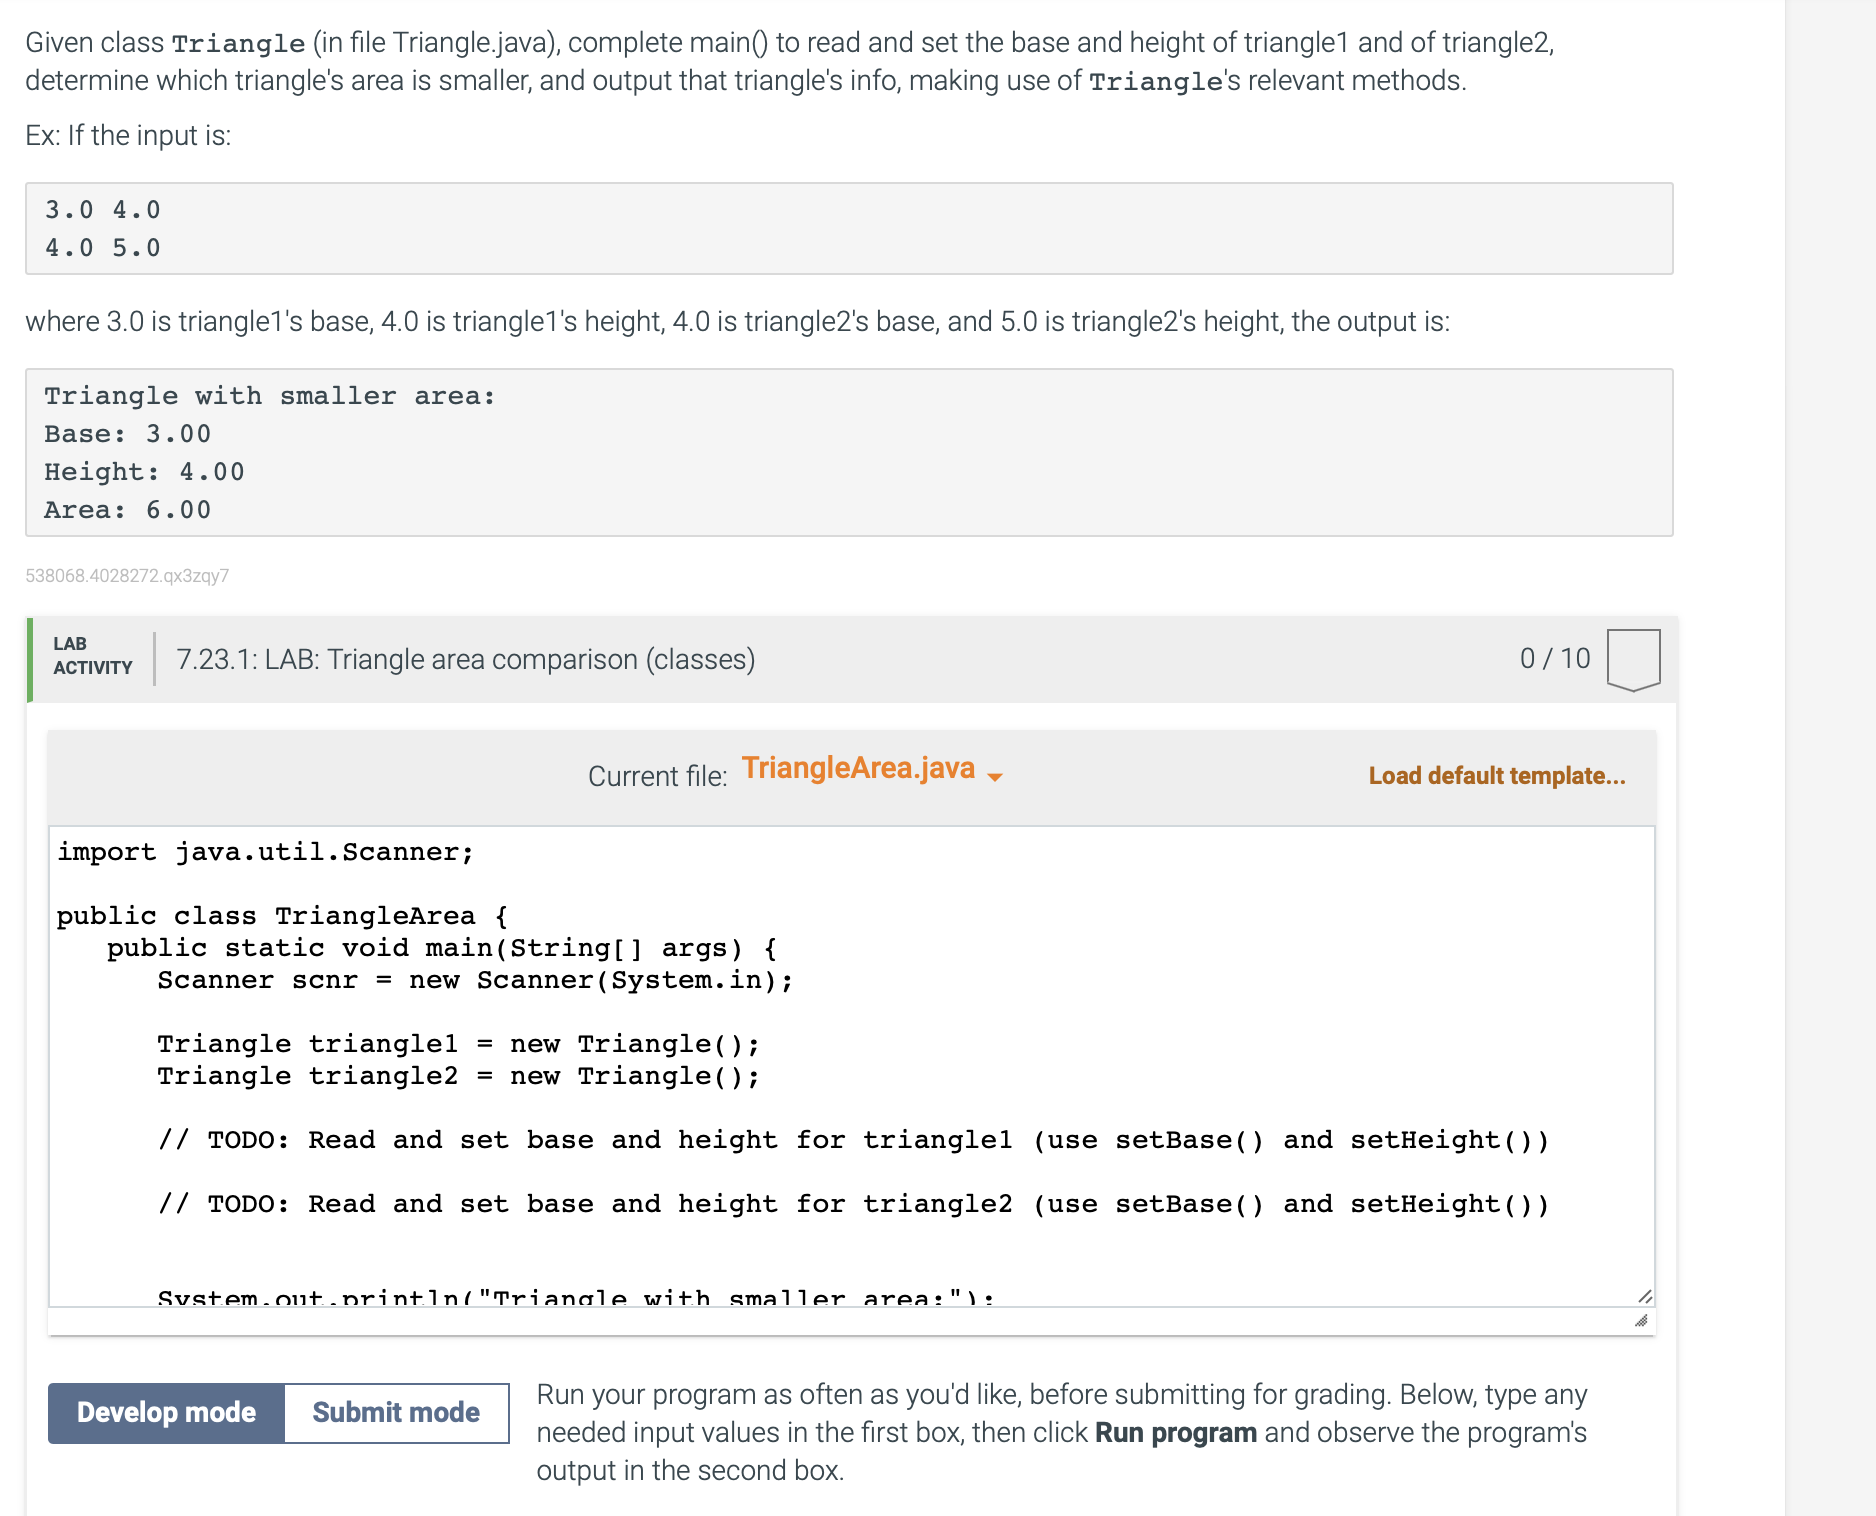This screenshot has height=1516, width=1876.
Task: Click the example input box showing 3.0 4.0
Action: [850, 228]
